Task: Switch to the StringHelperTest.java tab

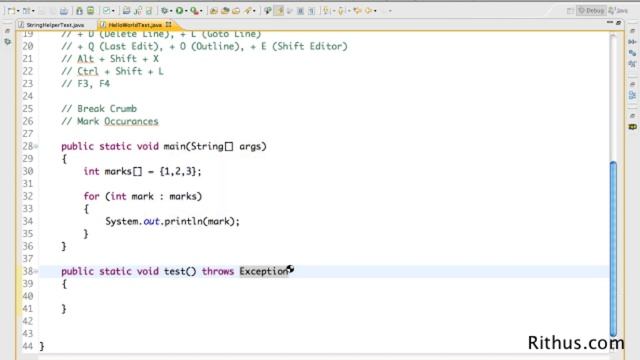Action: [55, 25]
